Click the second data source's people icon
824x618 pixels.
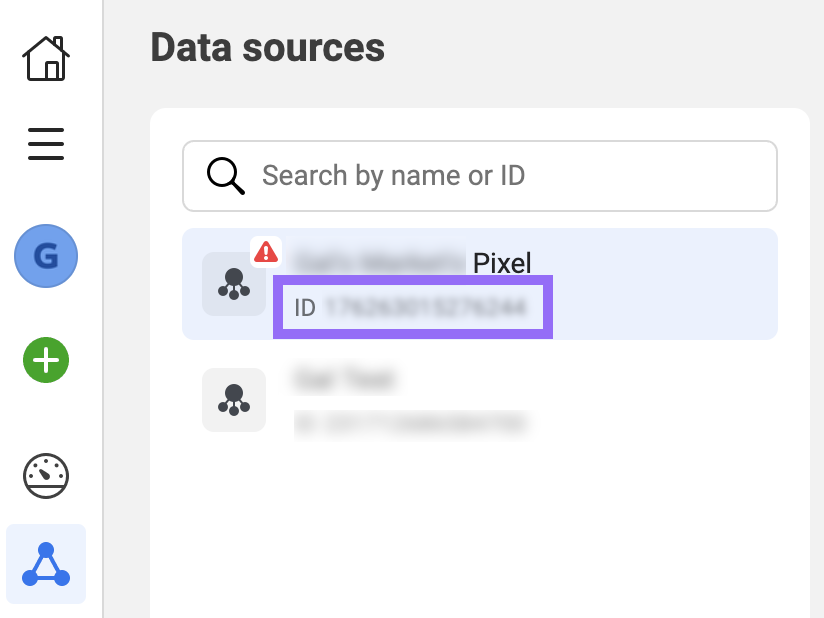[x=234, y=400]
